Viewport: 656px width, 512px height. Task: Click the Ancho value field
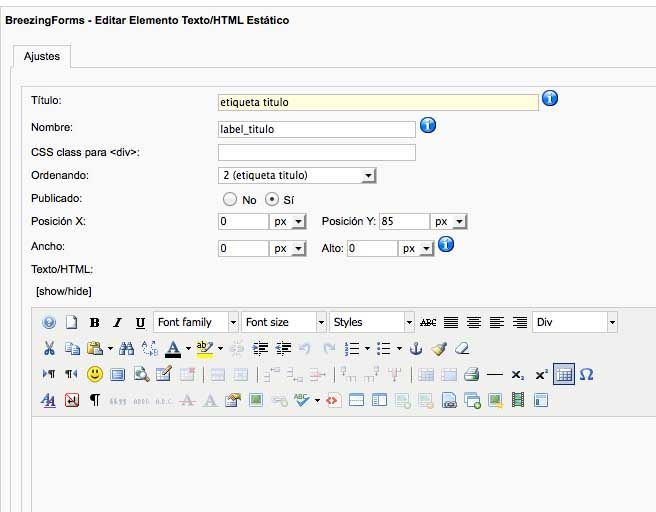click(x=243, y=248)
